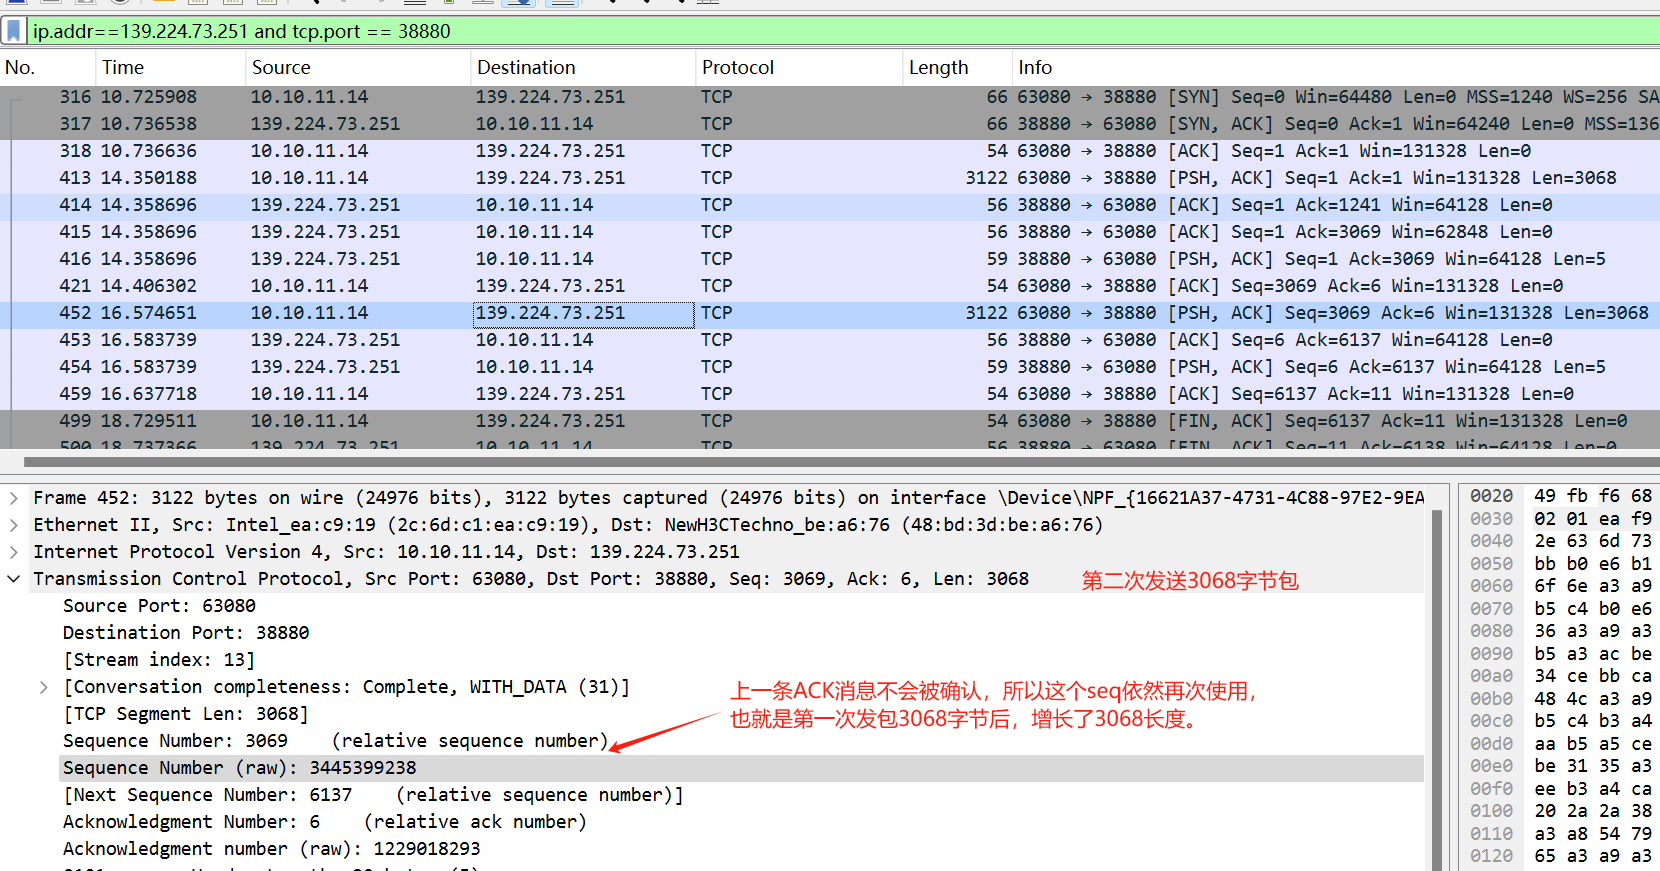Select Sequence Number: 3069 relative line

click(x=336, y=741)
